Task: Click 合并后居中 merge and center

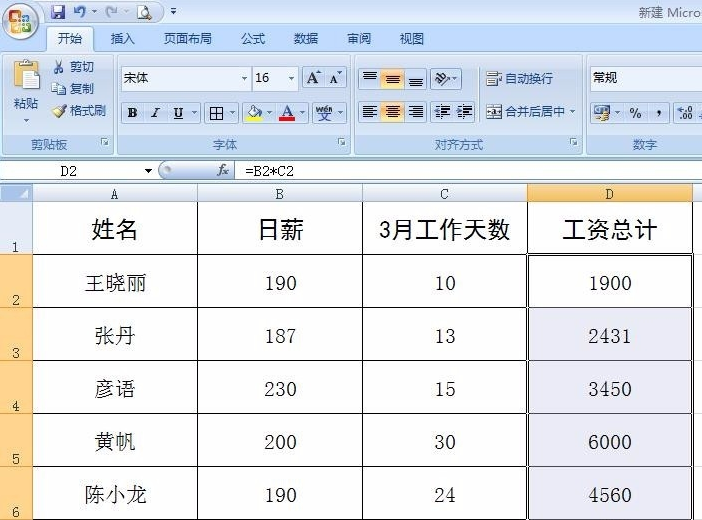Action: tap(525, 111)
